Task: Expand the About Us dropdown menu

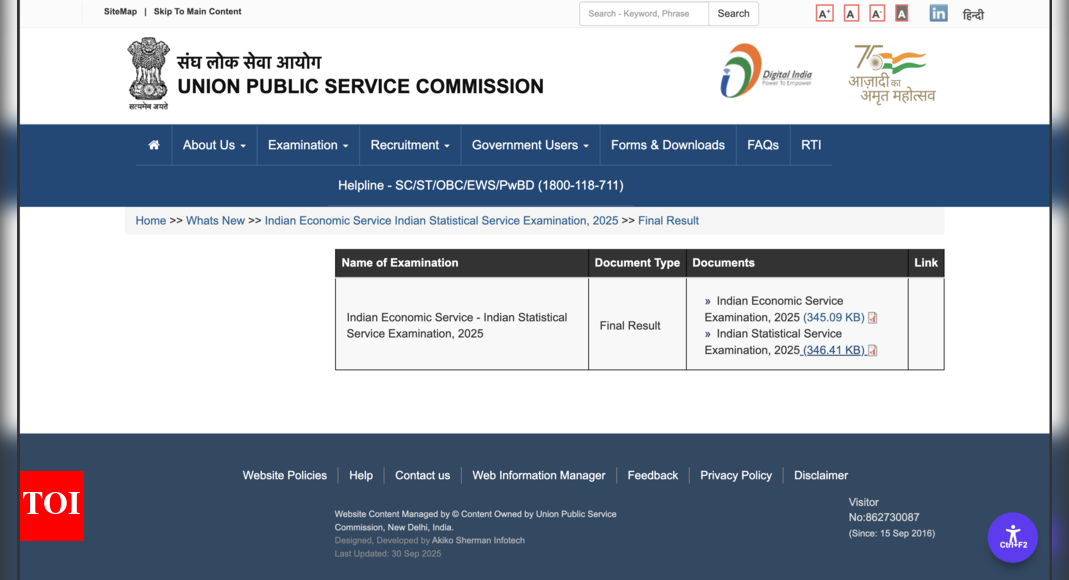Action: click(x=214, y=145)
